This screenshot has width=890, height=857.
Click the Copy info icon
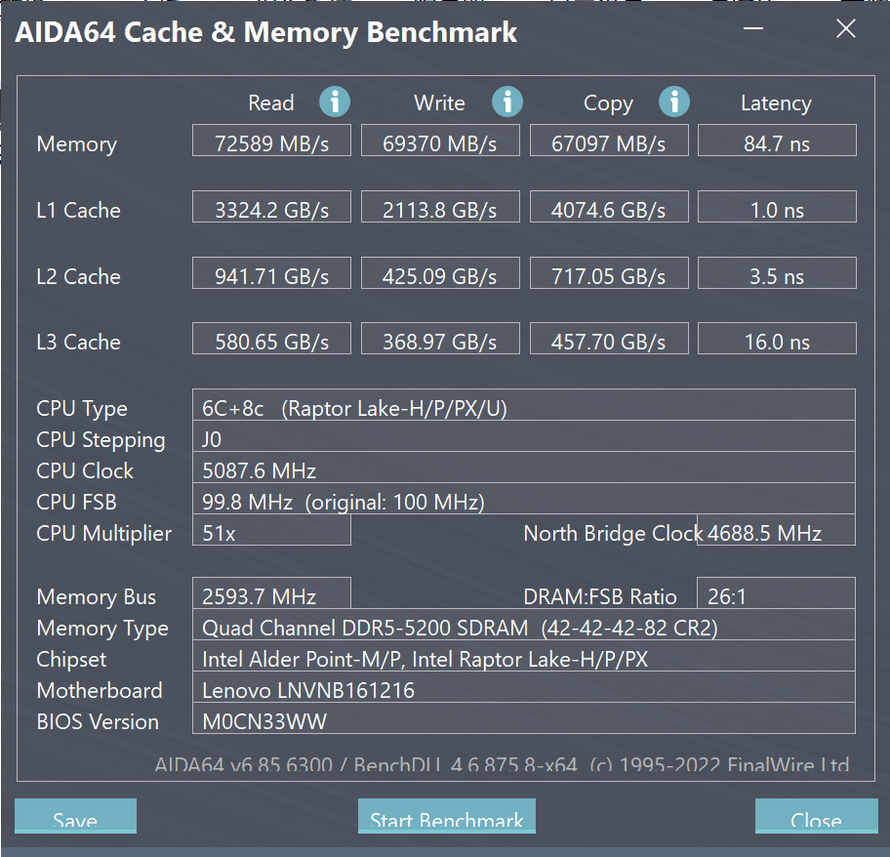[x=674, y=102]
